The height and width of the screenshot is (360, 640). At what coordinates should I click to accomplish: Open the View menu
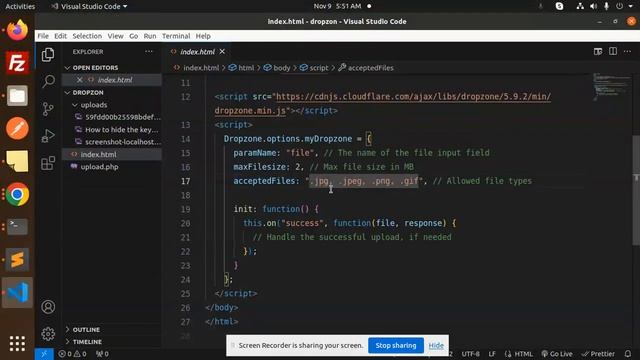(x=116, y=36)
